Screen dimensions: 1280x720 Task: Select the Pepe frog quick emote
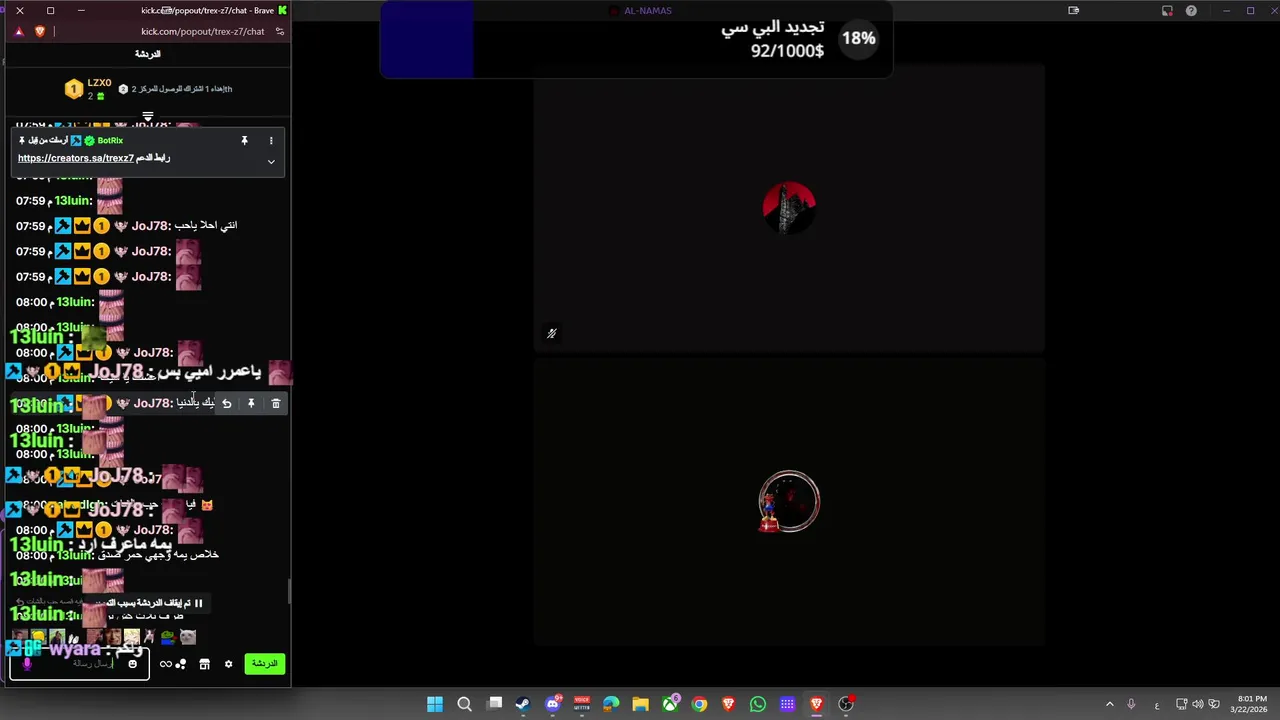[168, 637]
